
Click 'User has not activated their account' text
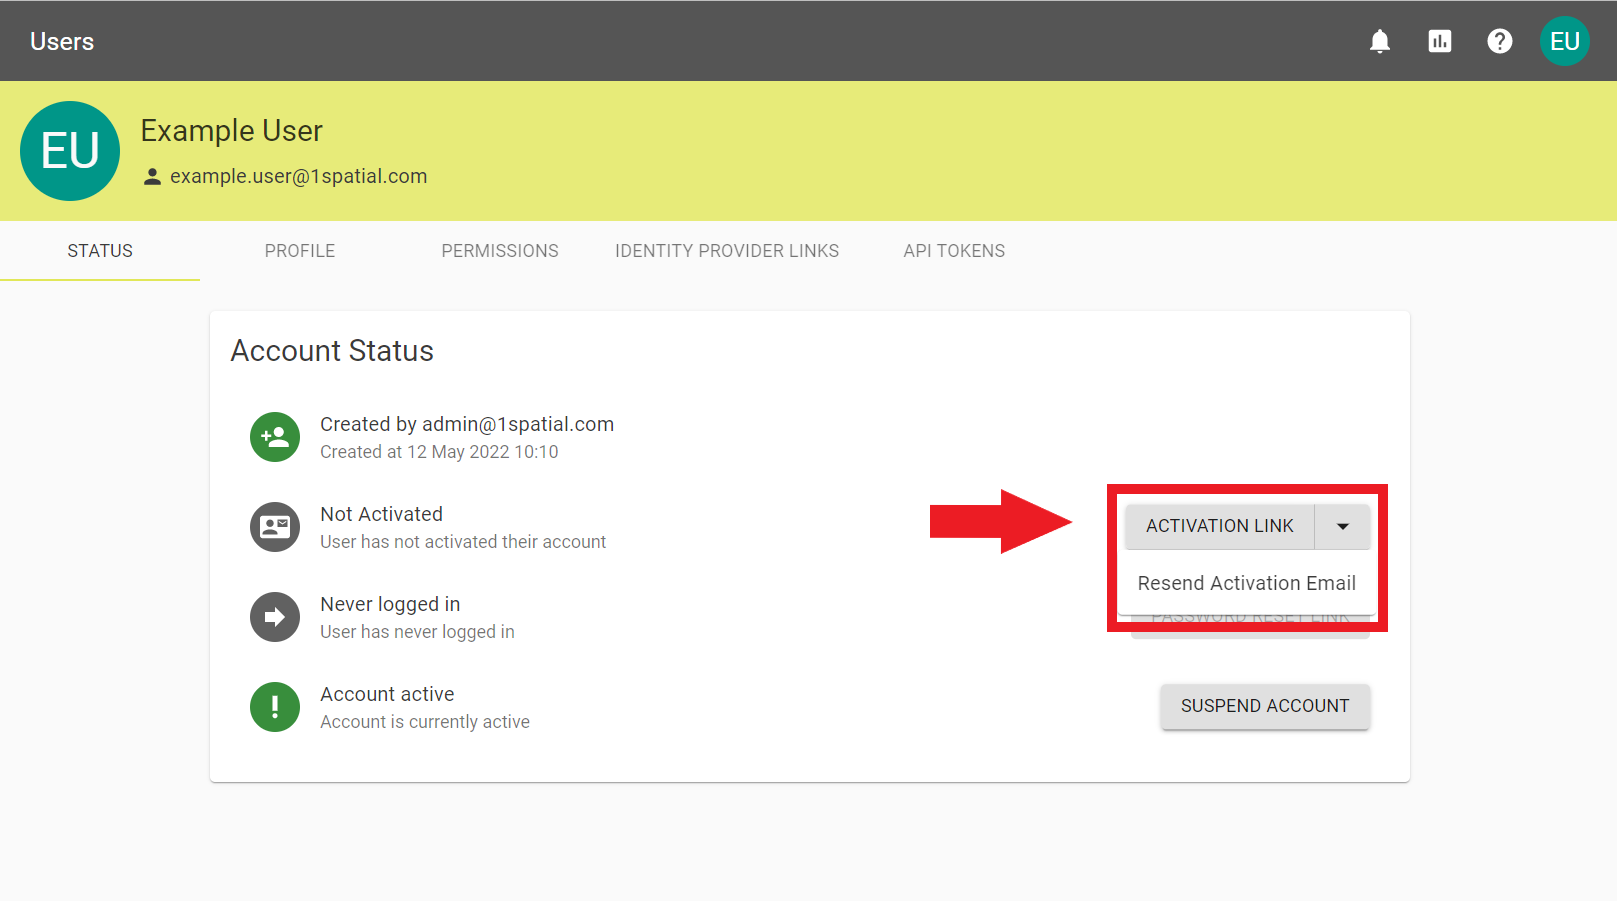(x=463, y=542)
